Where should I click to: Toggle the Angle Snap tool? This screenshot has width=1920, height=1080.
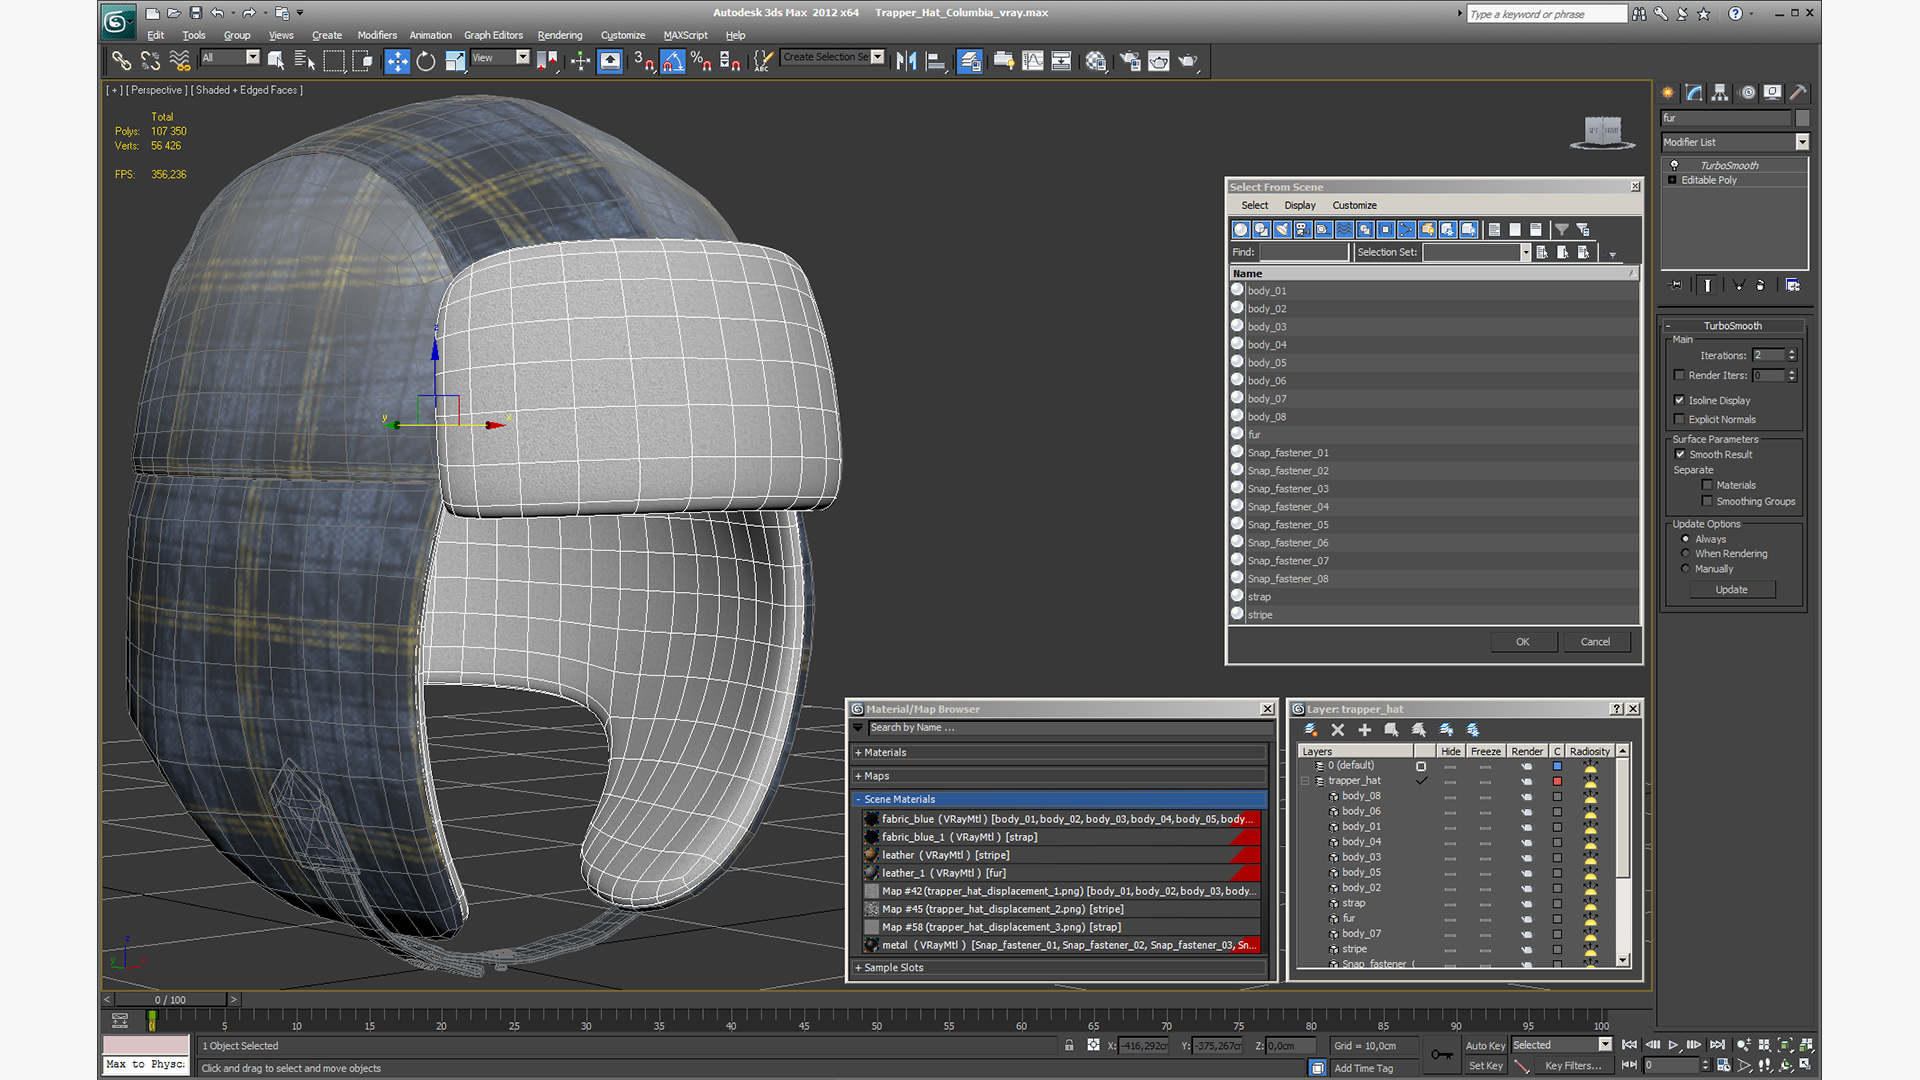672,61
